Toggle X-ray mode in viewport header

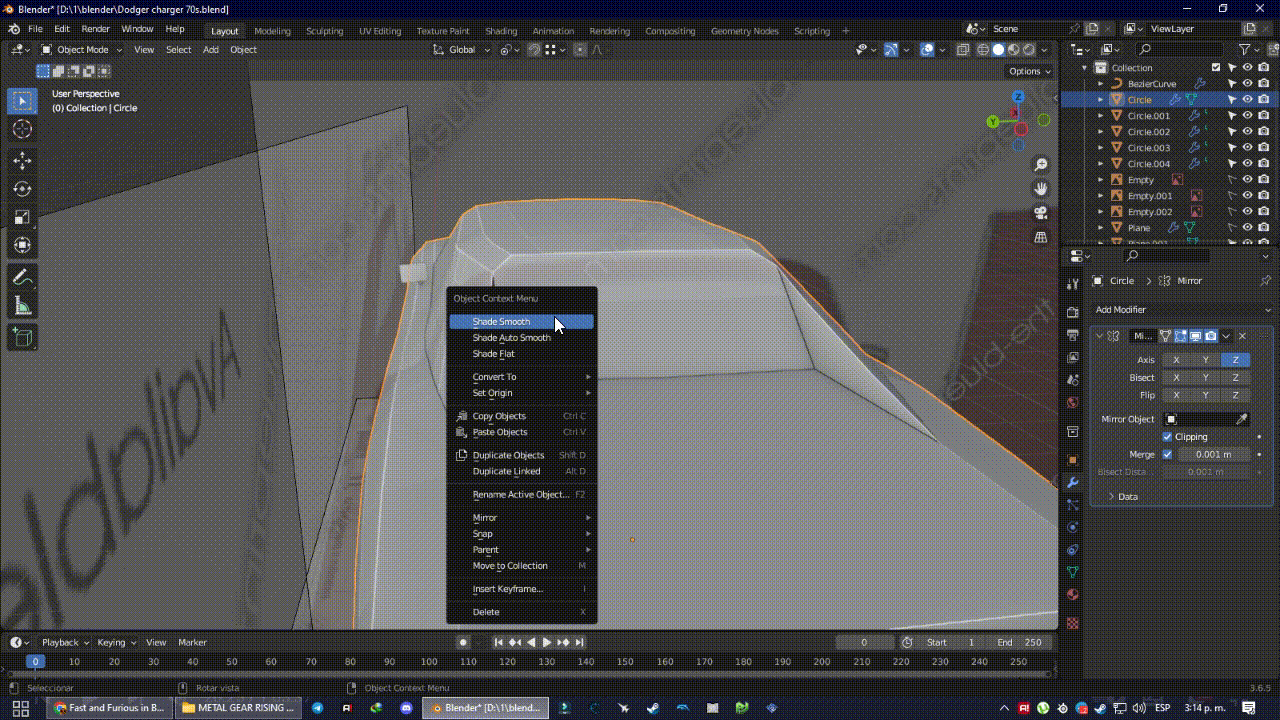pos(962,50)
